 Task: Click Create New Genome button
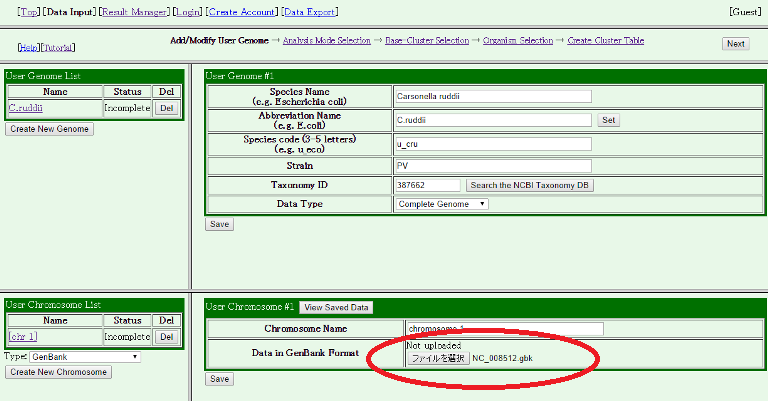click(x=50, y=129)
